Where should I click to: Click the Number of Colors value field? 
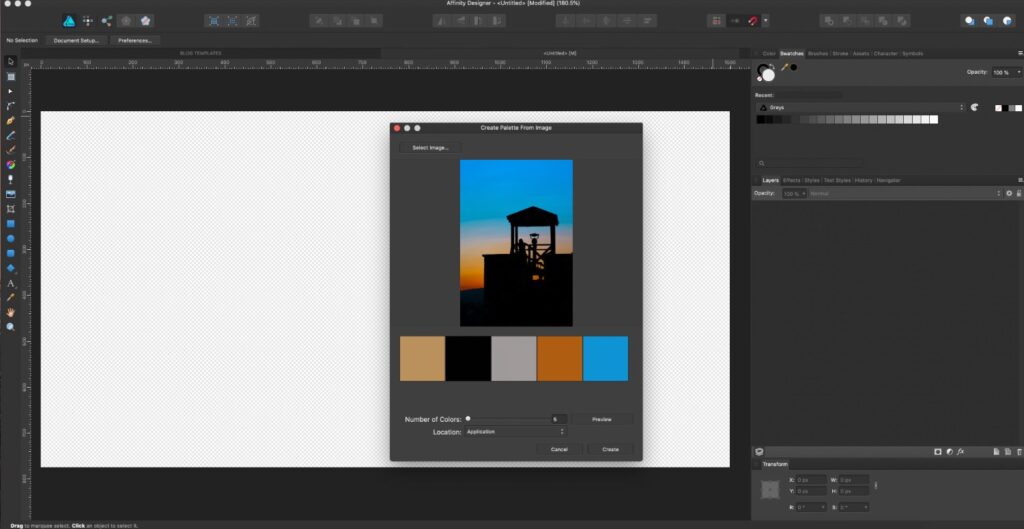pyautogui.click(x=558, y=419)
